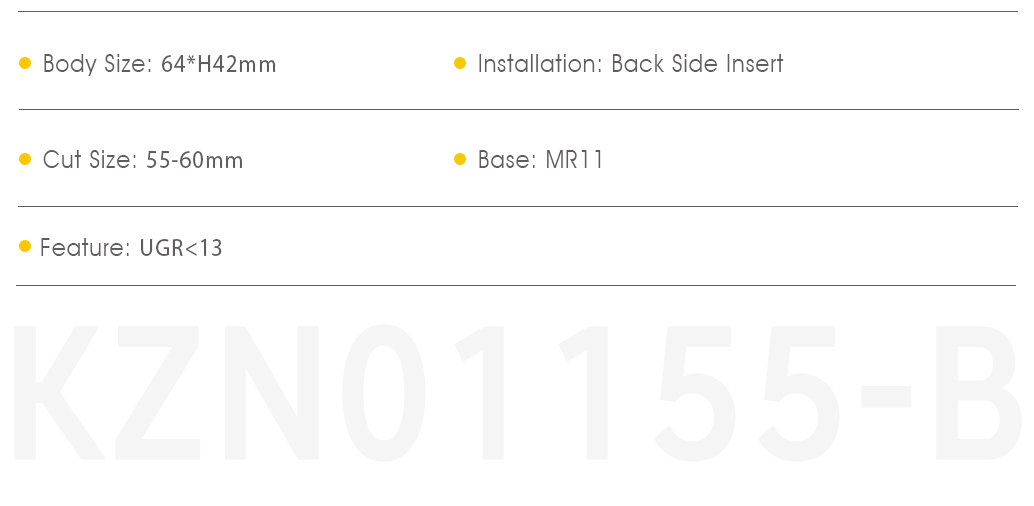Select the 'Base:' label
The image size is (1034, 506).
pyautogui.click(x=508, y=160)
